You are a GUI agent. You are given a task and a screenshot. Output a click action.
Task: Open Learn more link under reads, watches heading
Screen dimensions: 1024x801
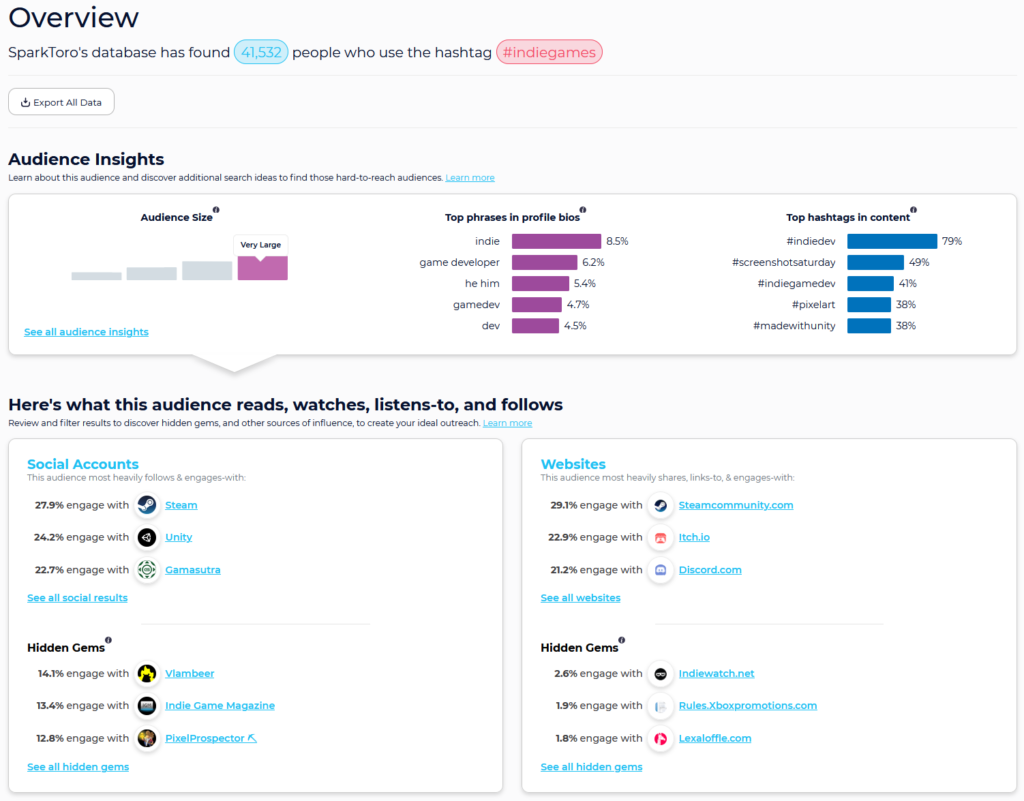pyautogui.click(x=507, y=423)
